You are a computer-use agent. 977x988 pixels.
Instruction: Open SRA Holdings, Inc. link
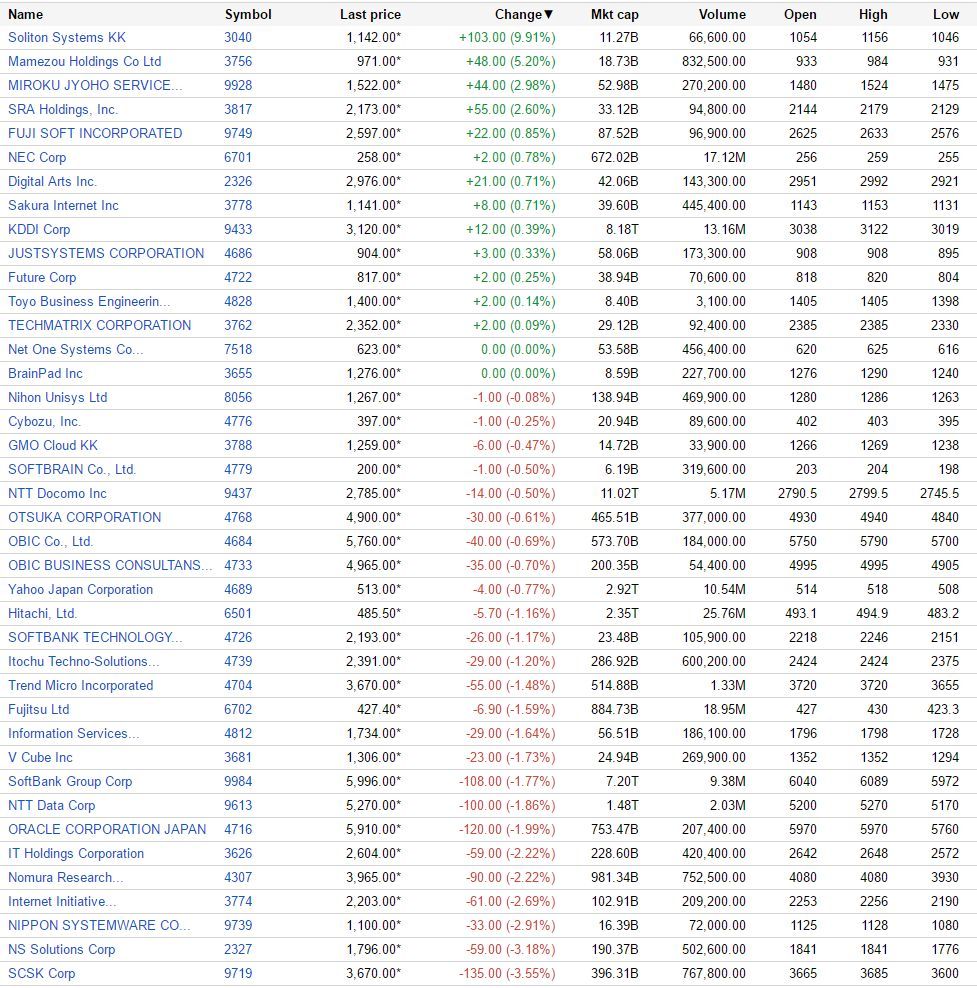click(63, 110)
